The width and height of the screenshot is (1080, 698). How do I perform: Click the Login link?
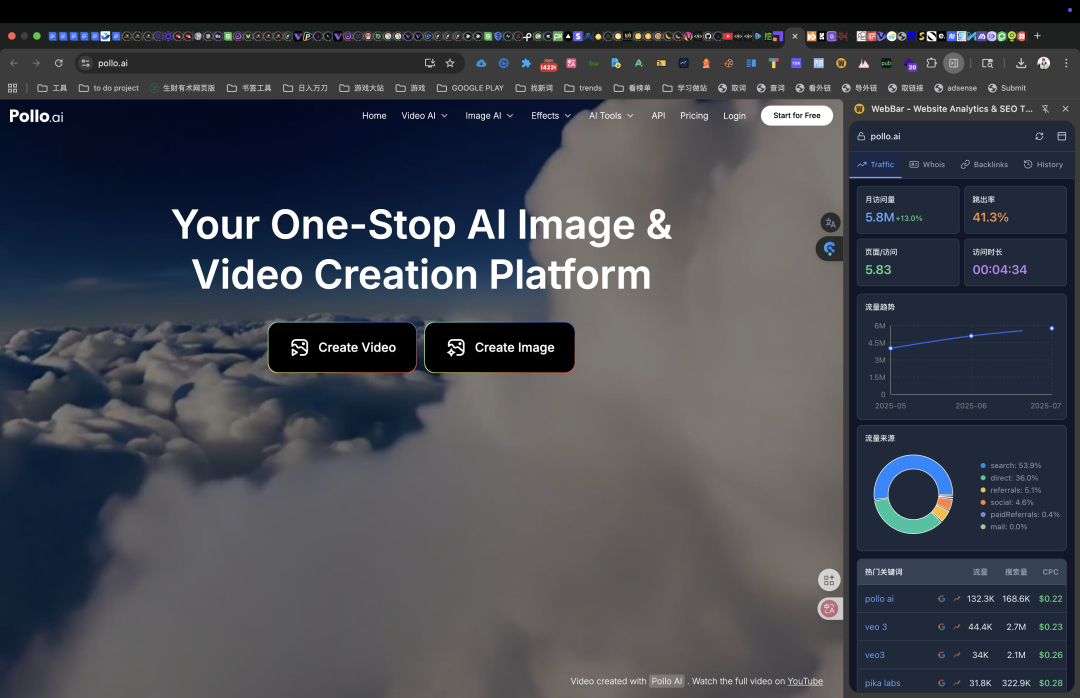point(734,116)
